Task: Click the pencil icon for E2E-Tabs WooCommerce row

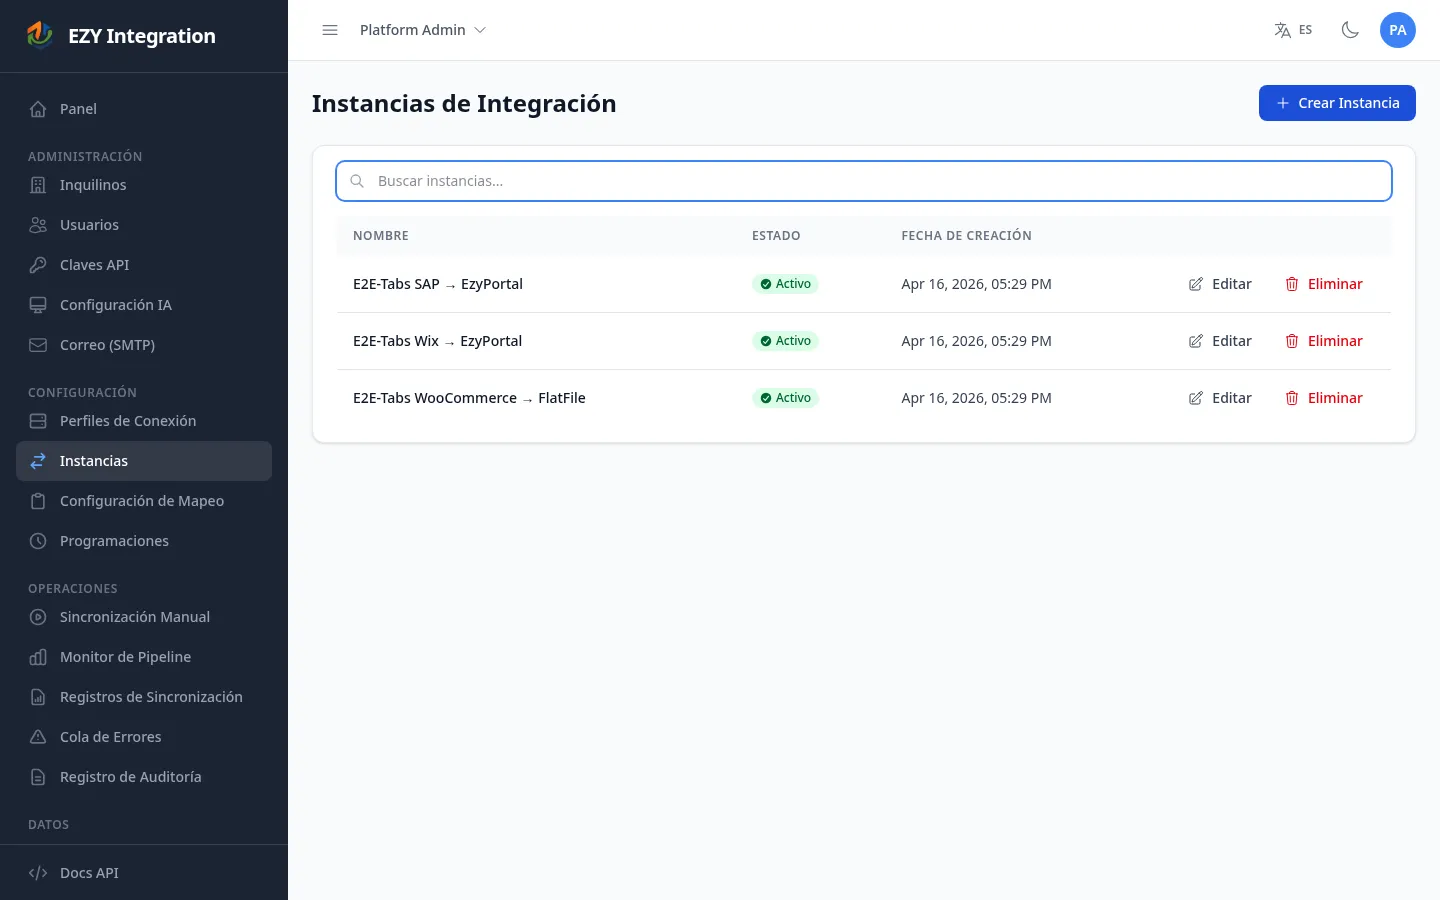Action: (1196, 398)
